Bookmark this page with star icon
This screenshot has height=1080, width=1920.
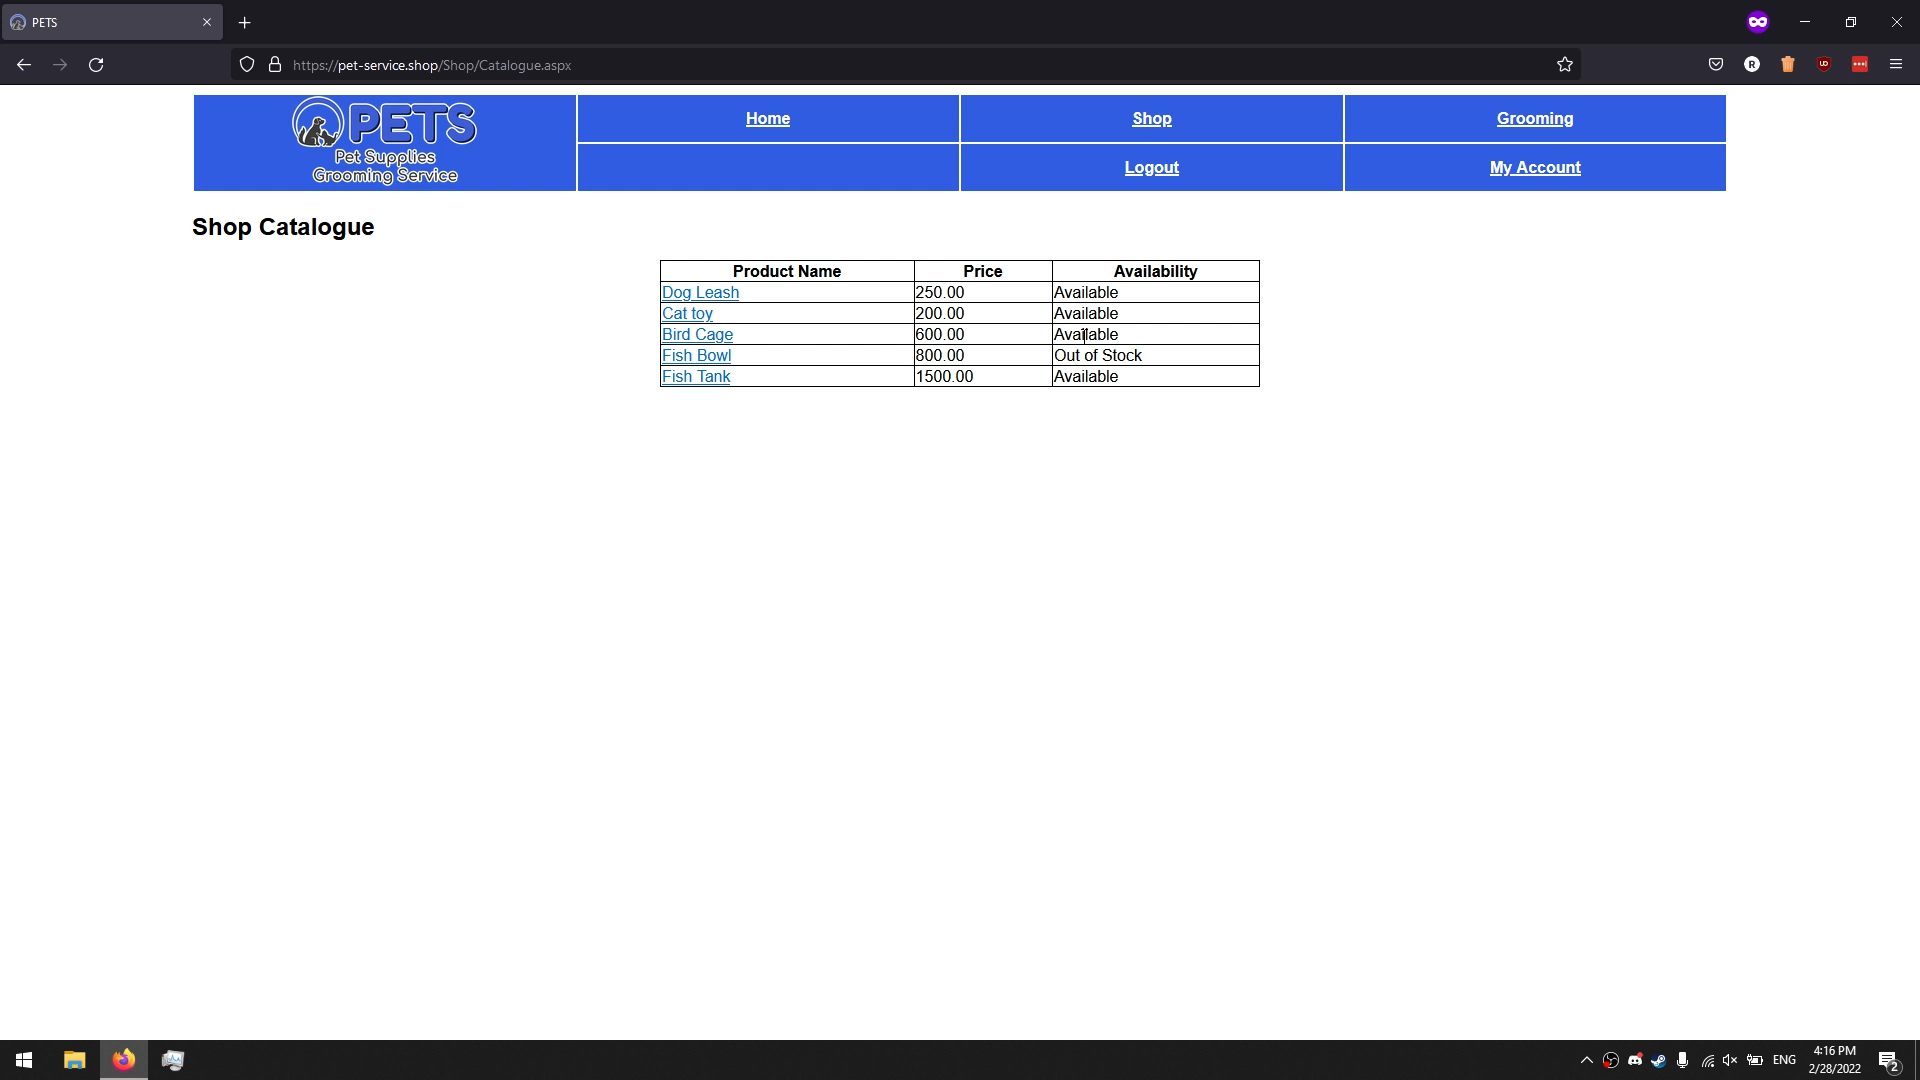[x=1565, y=64]
